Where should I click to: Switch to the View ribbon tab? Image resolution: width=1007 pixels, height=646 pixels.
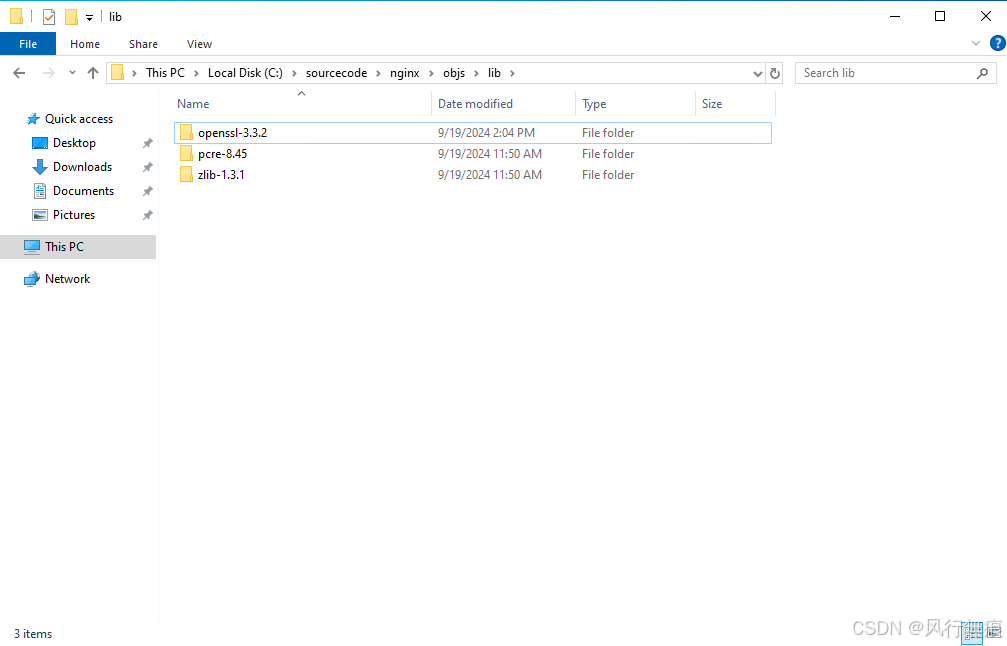click(199, 44)
